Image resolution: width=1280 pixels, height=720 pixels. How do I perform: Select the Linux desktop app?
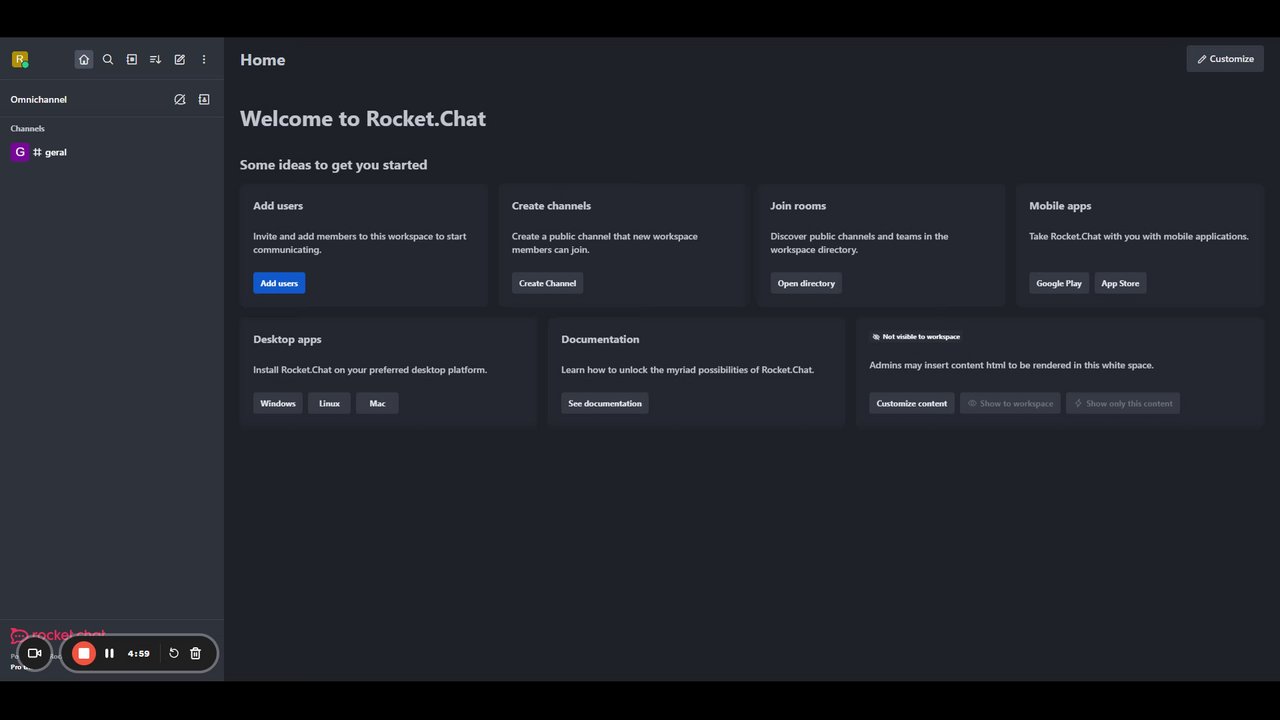[329, 403]
